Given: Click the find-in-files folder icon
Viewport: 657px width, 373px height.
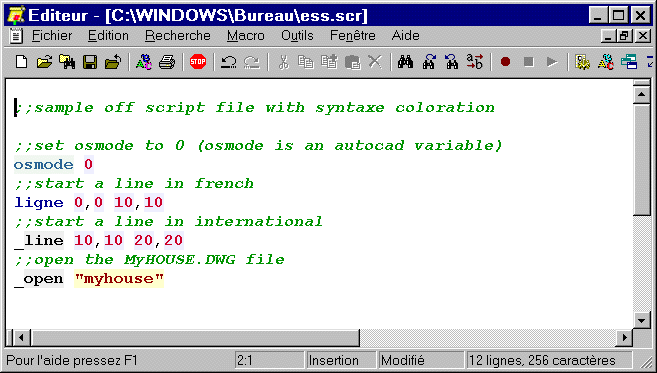Looking at the screenshot, I should [67, 62].
